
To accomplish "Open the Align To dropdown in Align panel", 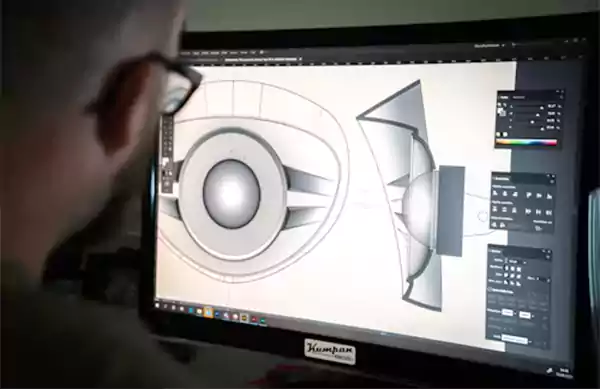I will tap(538, 228).
